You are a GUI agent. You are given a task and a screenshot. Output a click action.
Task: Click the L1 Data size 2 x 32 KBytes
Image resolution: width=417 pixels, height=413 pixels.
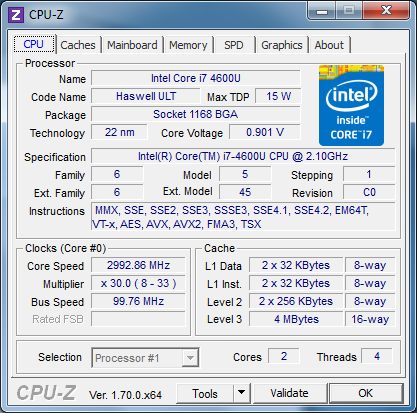click(296, 265)
